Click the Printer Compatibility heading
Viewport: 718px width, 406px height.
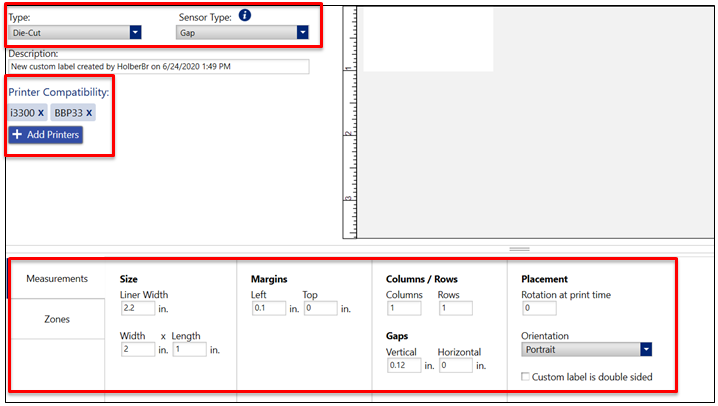pos(59,92)
